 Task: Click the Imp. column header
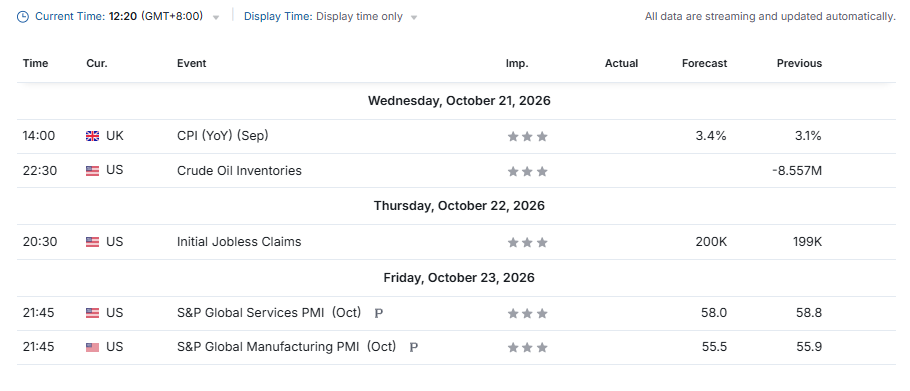pos(517,63)
